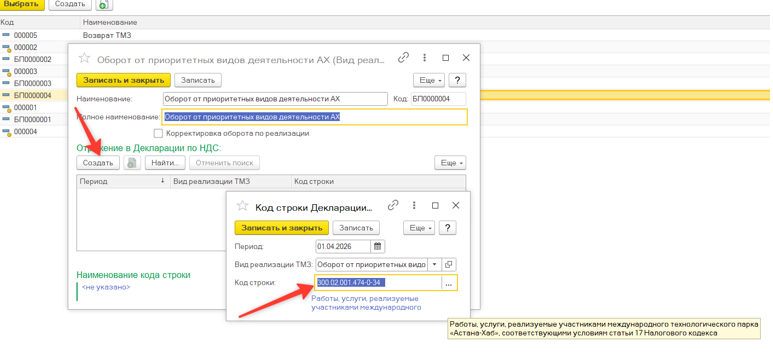Click the copy icon beside Создать in table toolbar
The width and height of the screenshot is (773, 363).
click(132, 163)
